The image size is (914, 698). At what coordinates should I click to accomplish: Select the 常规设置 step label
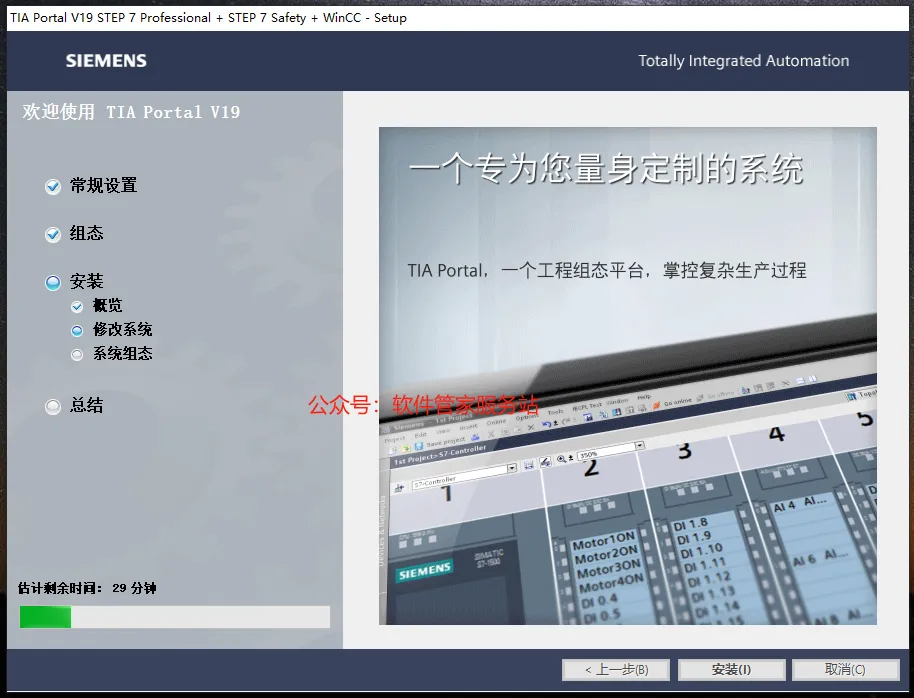tap(104, 185)
